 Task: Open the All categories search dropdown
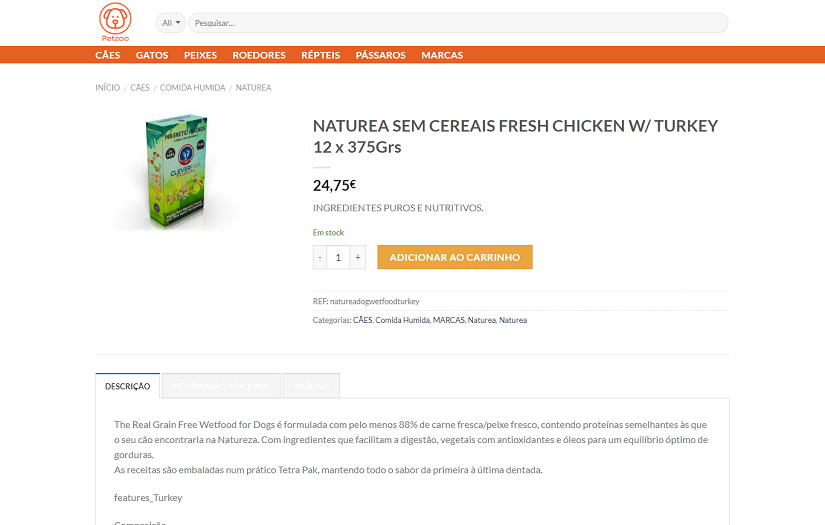pyautogui.click(x=171, y=22)
